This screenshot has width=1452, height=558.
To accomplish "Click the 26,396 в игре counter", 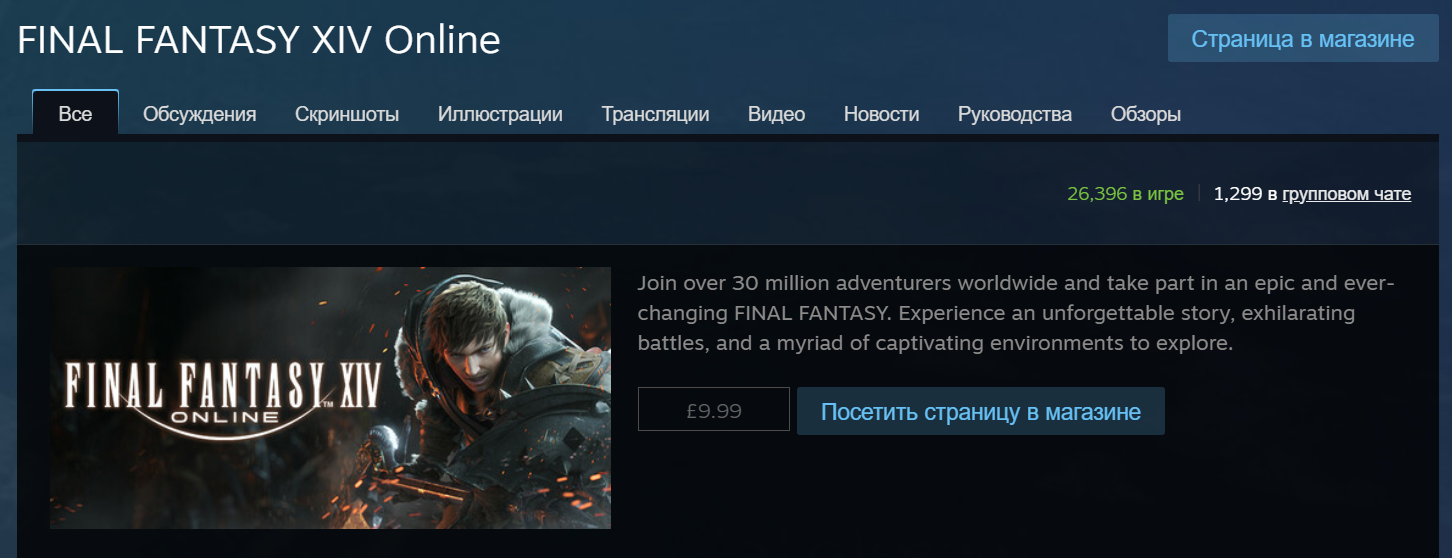I will [1125, 194].
